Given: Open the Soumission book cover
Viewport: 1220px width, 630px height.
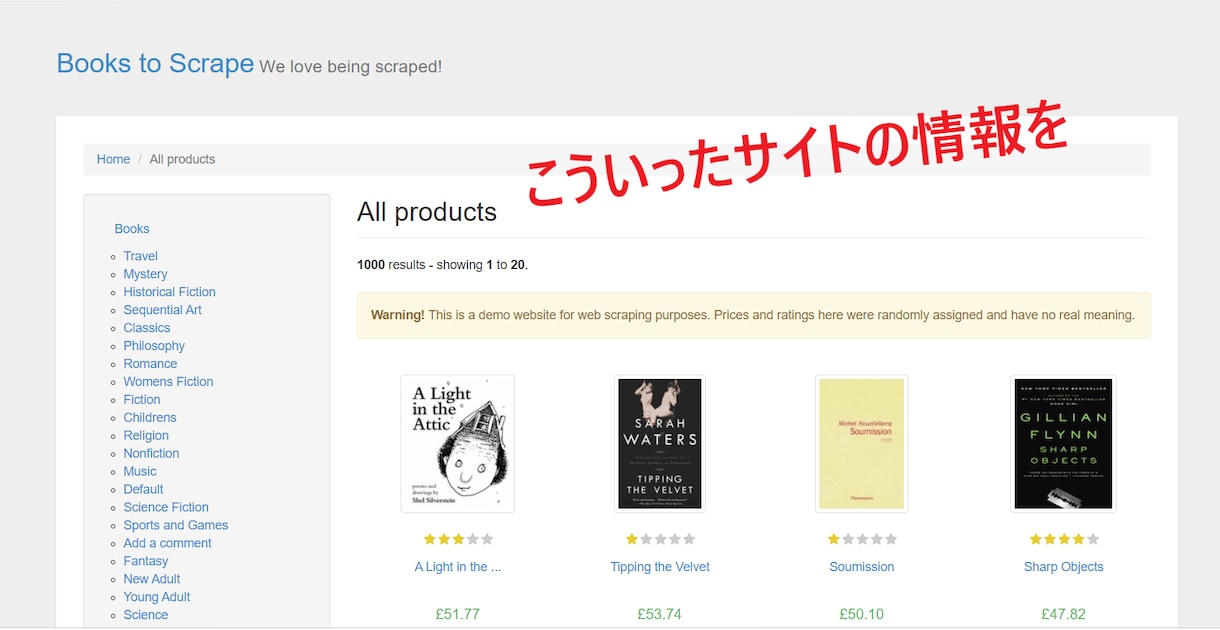Looking at the screenshot, I should (862, 444).
